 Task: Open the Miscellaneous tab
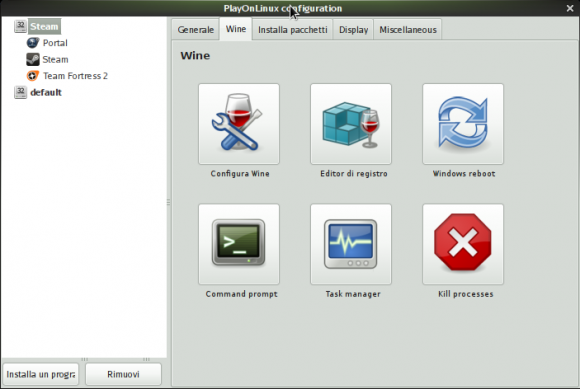point(408,30)
